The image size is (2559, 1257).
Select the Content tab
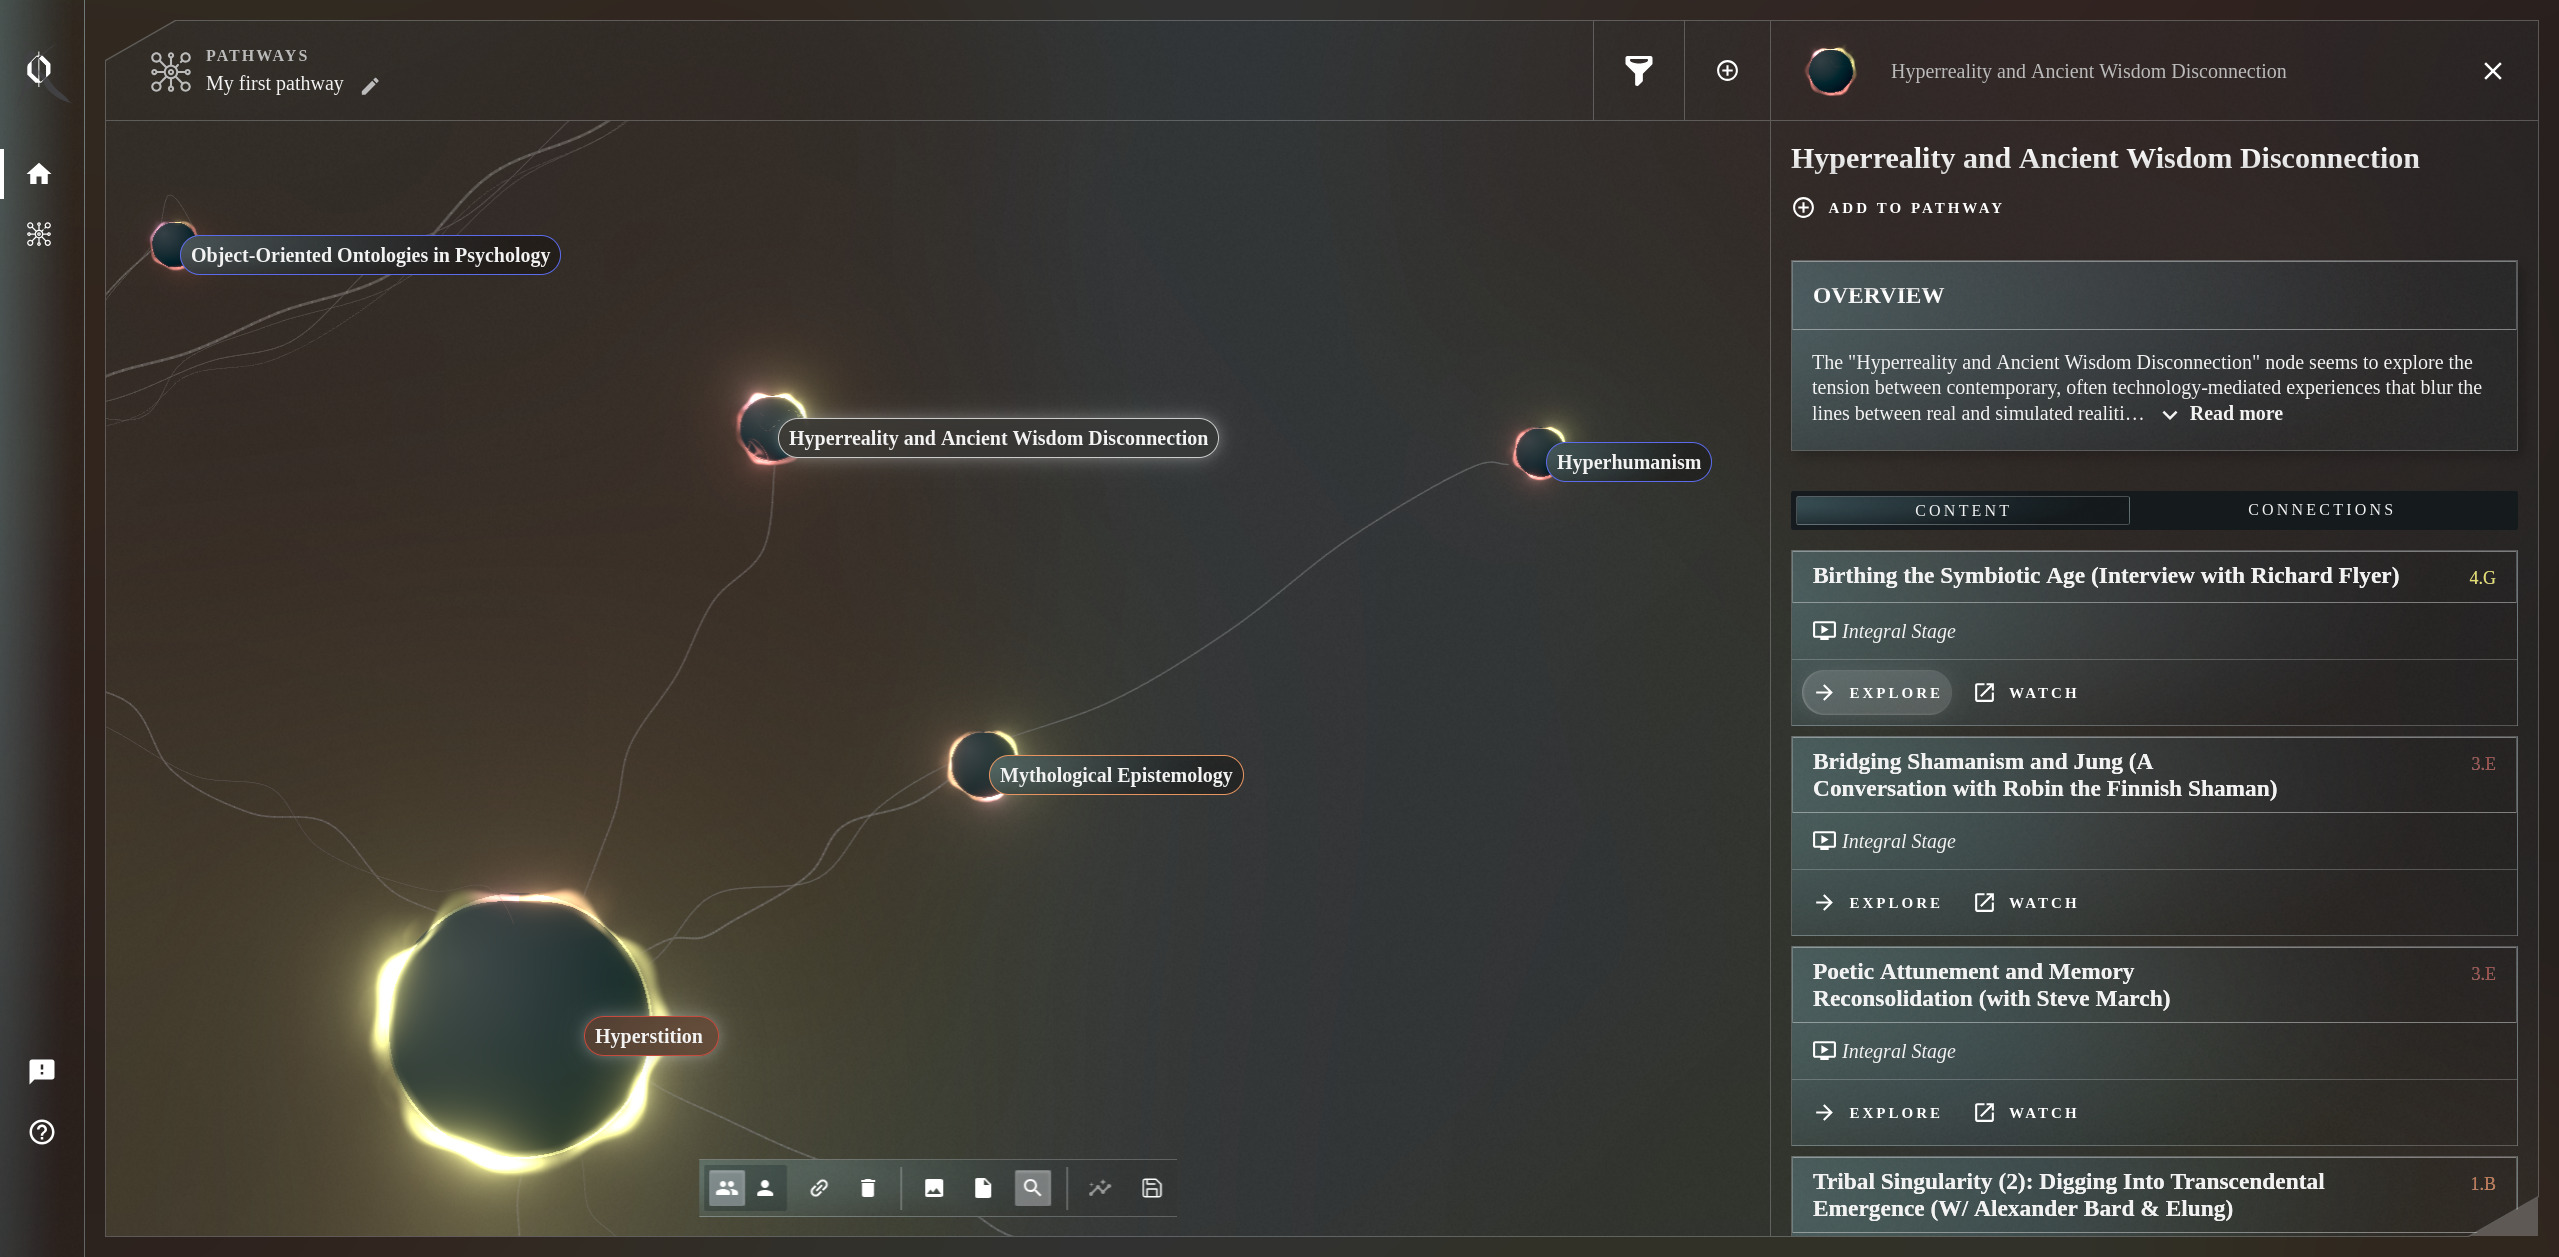click(1961, 510)
